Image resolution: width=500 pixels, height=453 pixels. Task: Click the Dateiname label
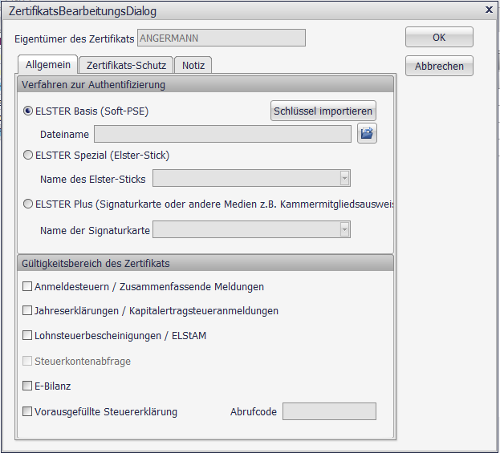[65, 134]
